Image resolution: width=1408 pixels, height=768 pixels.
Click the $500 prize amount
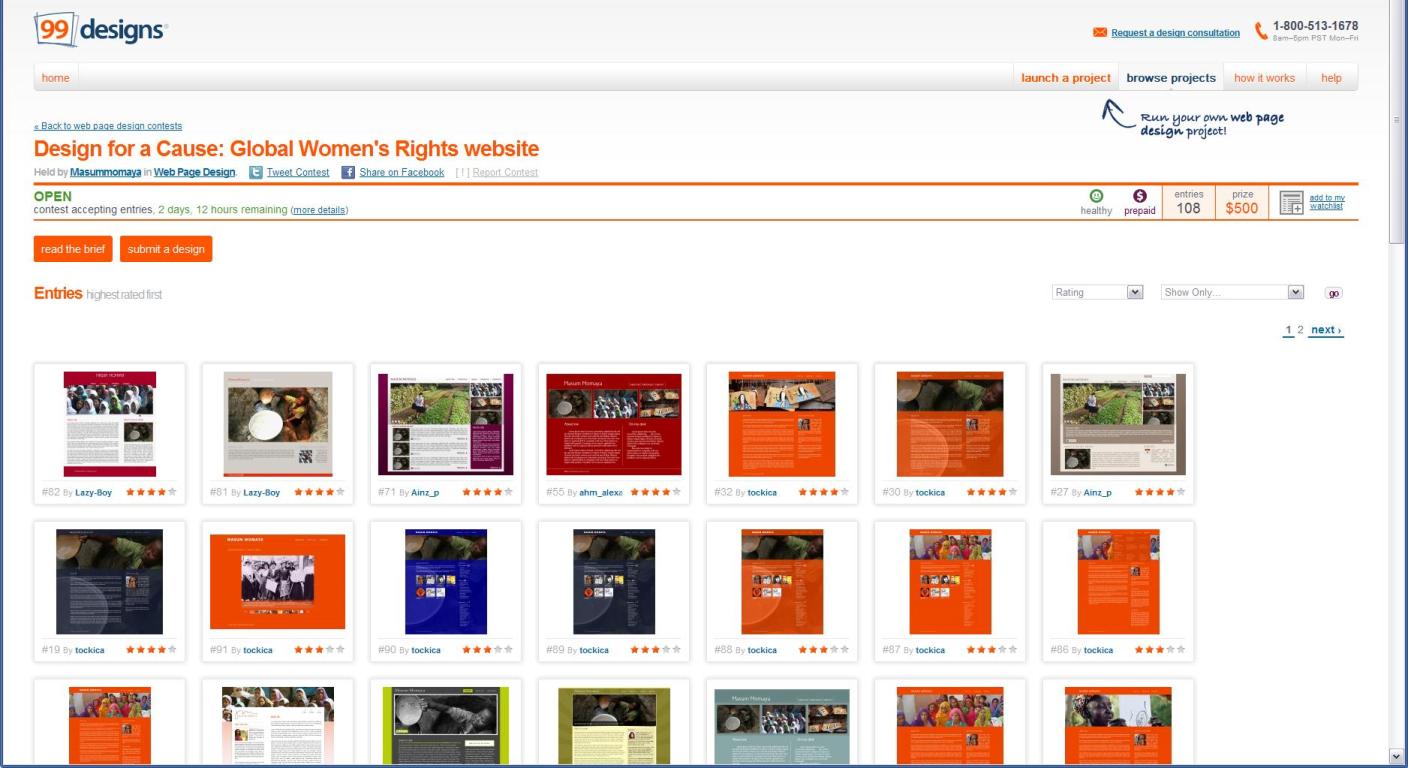point(1242,208)
